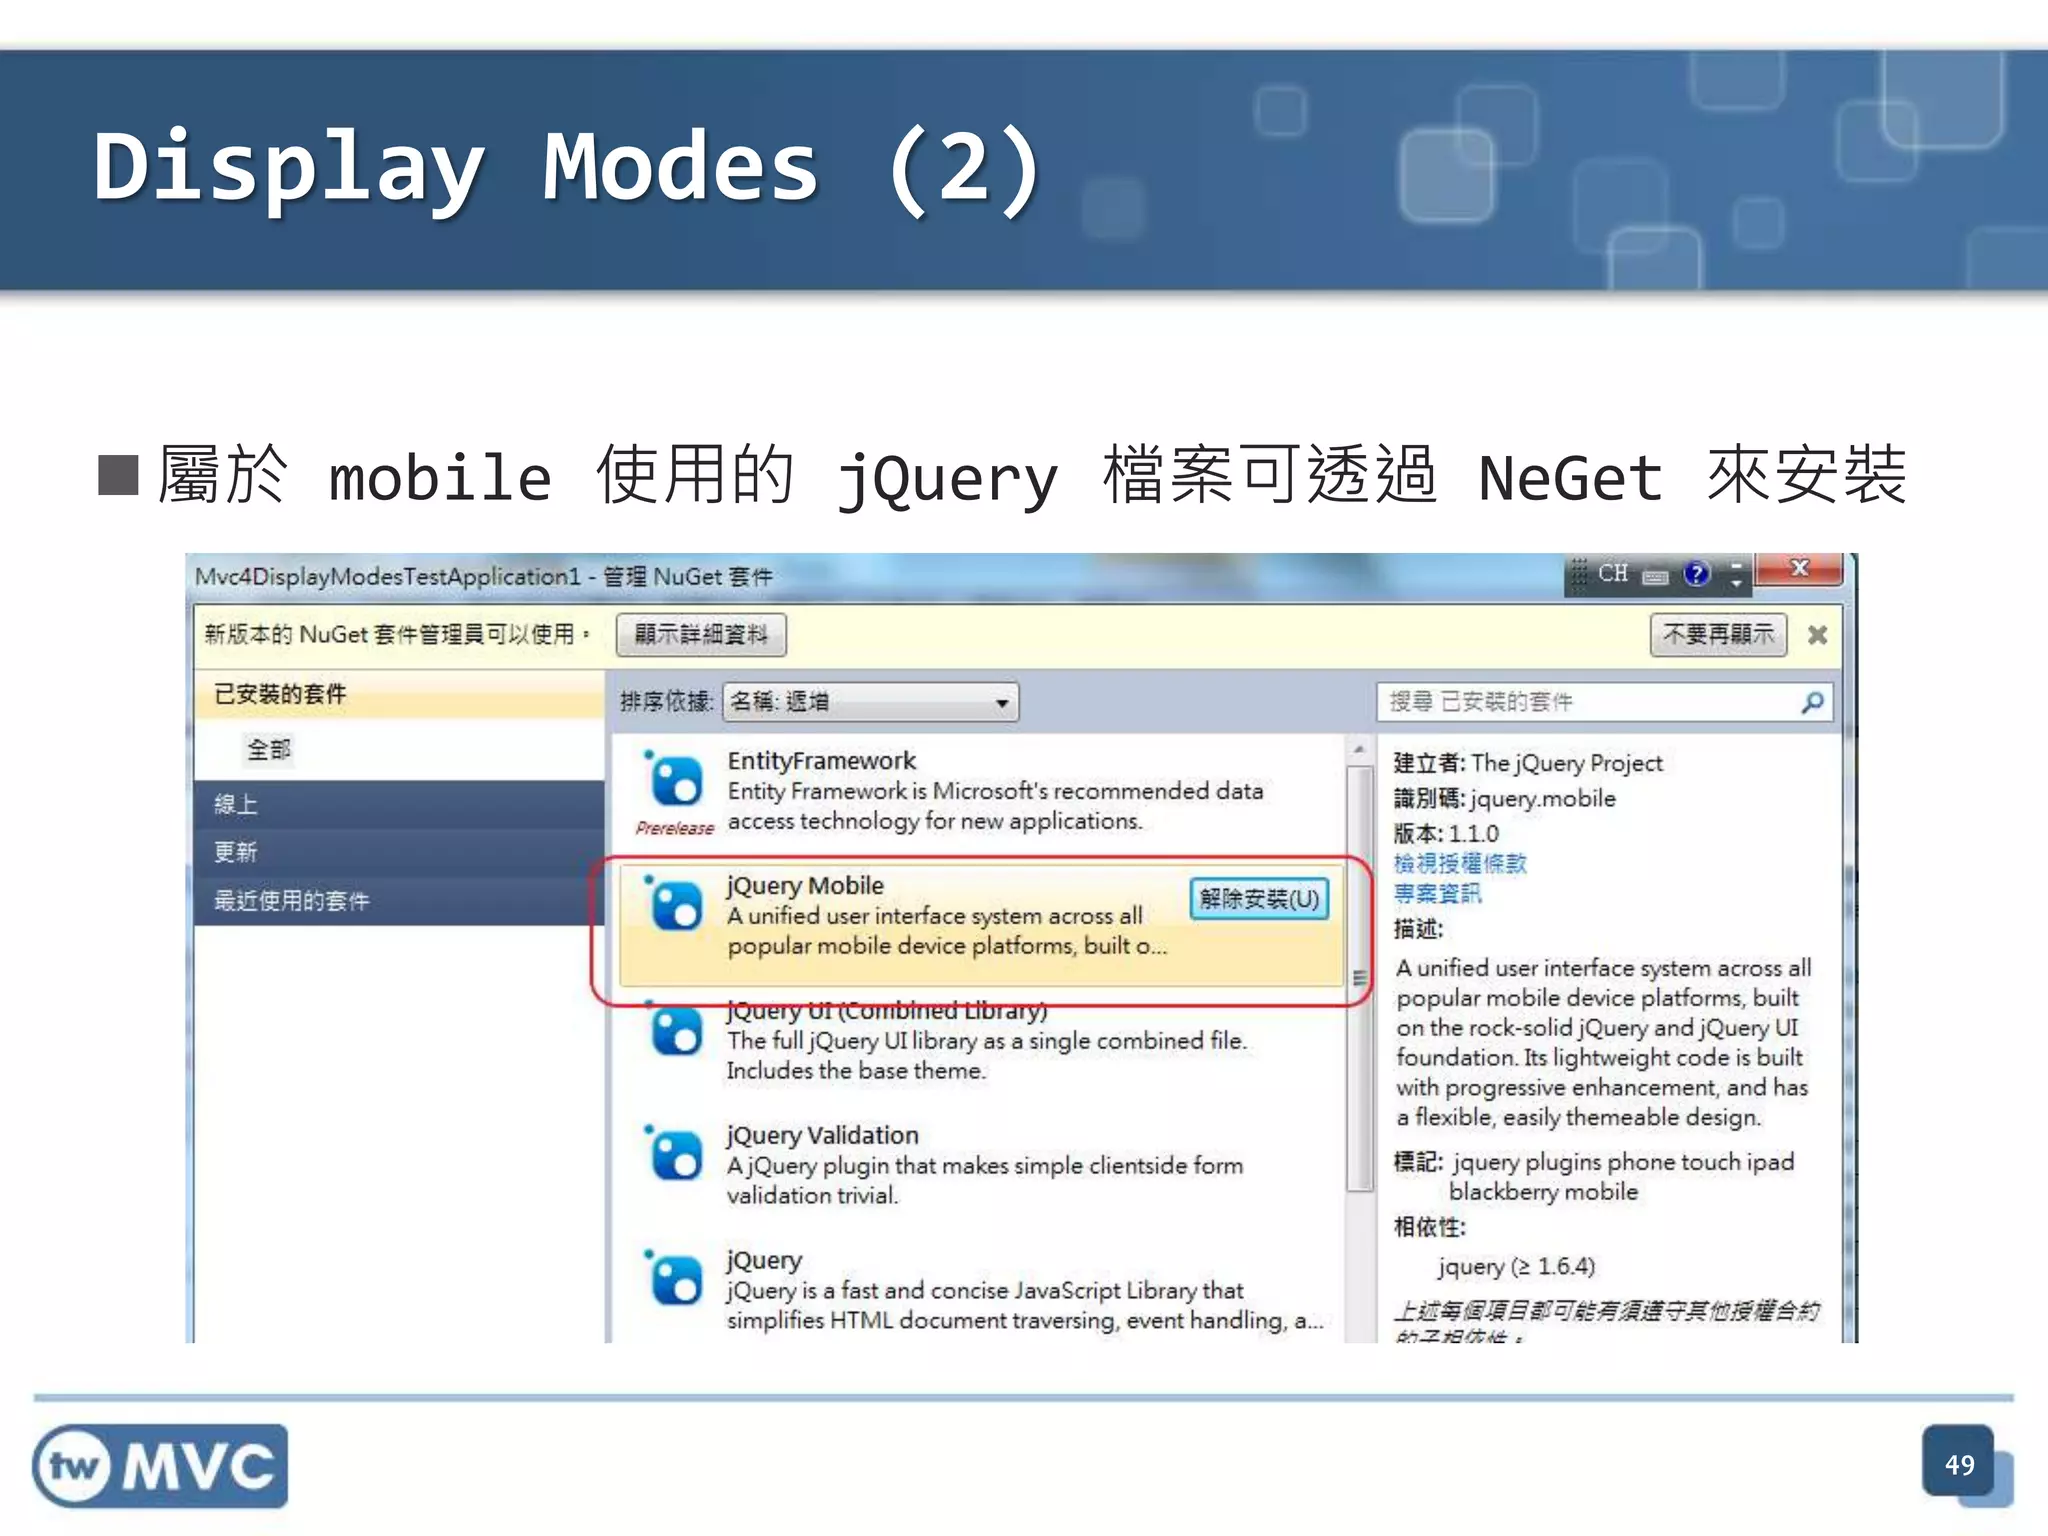Close the NuGet manager window

tap(1800, 569)
